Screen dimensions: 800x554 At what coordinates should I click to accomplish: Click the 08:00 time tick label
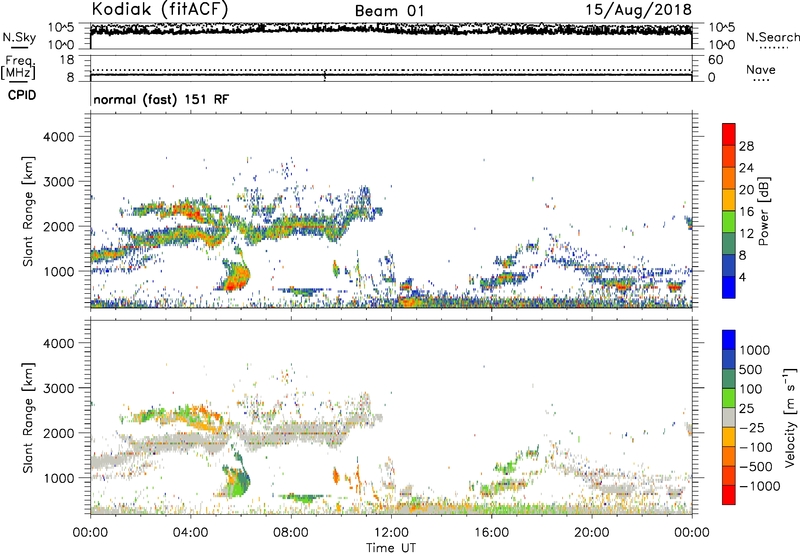[x=291, y=533]
